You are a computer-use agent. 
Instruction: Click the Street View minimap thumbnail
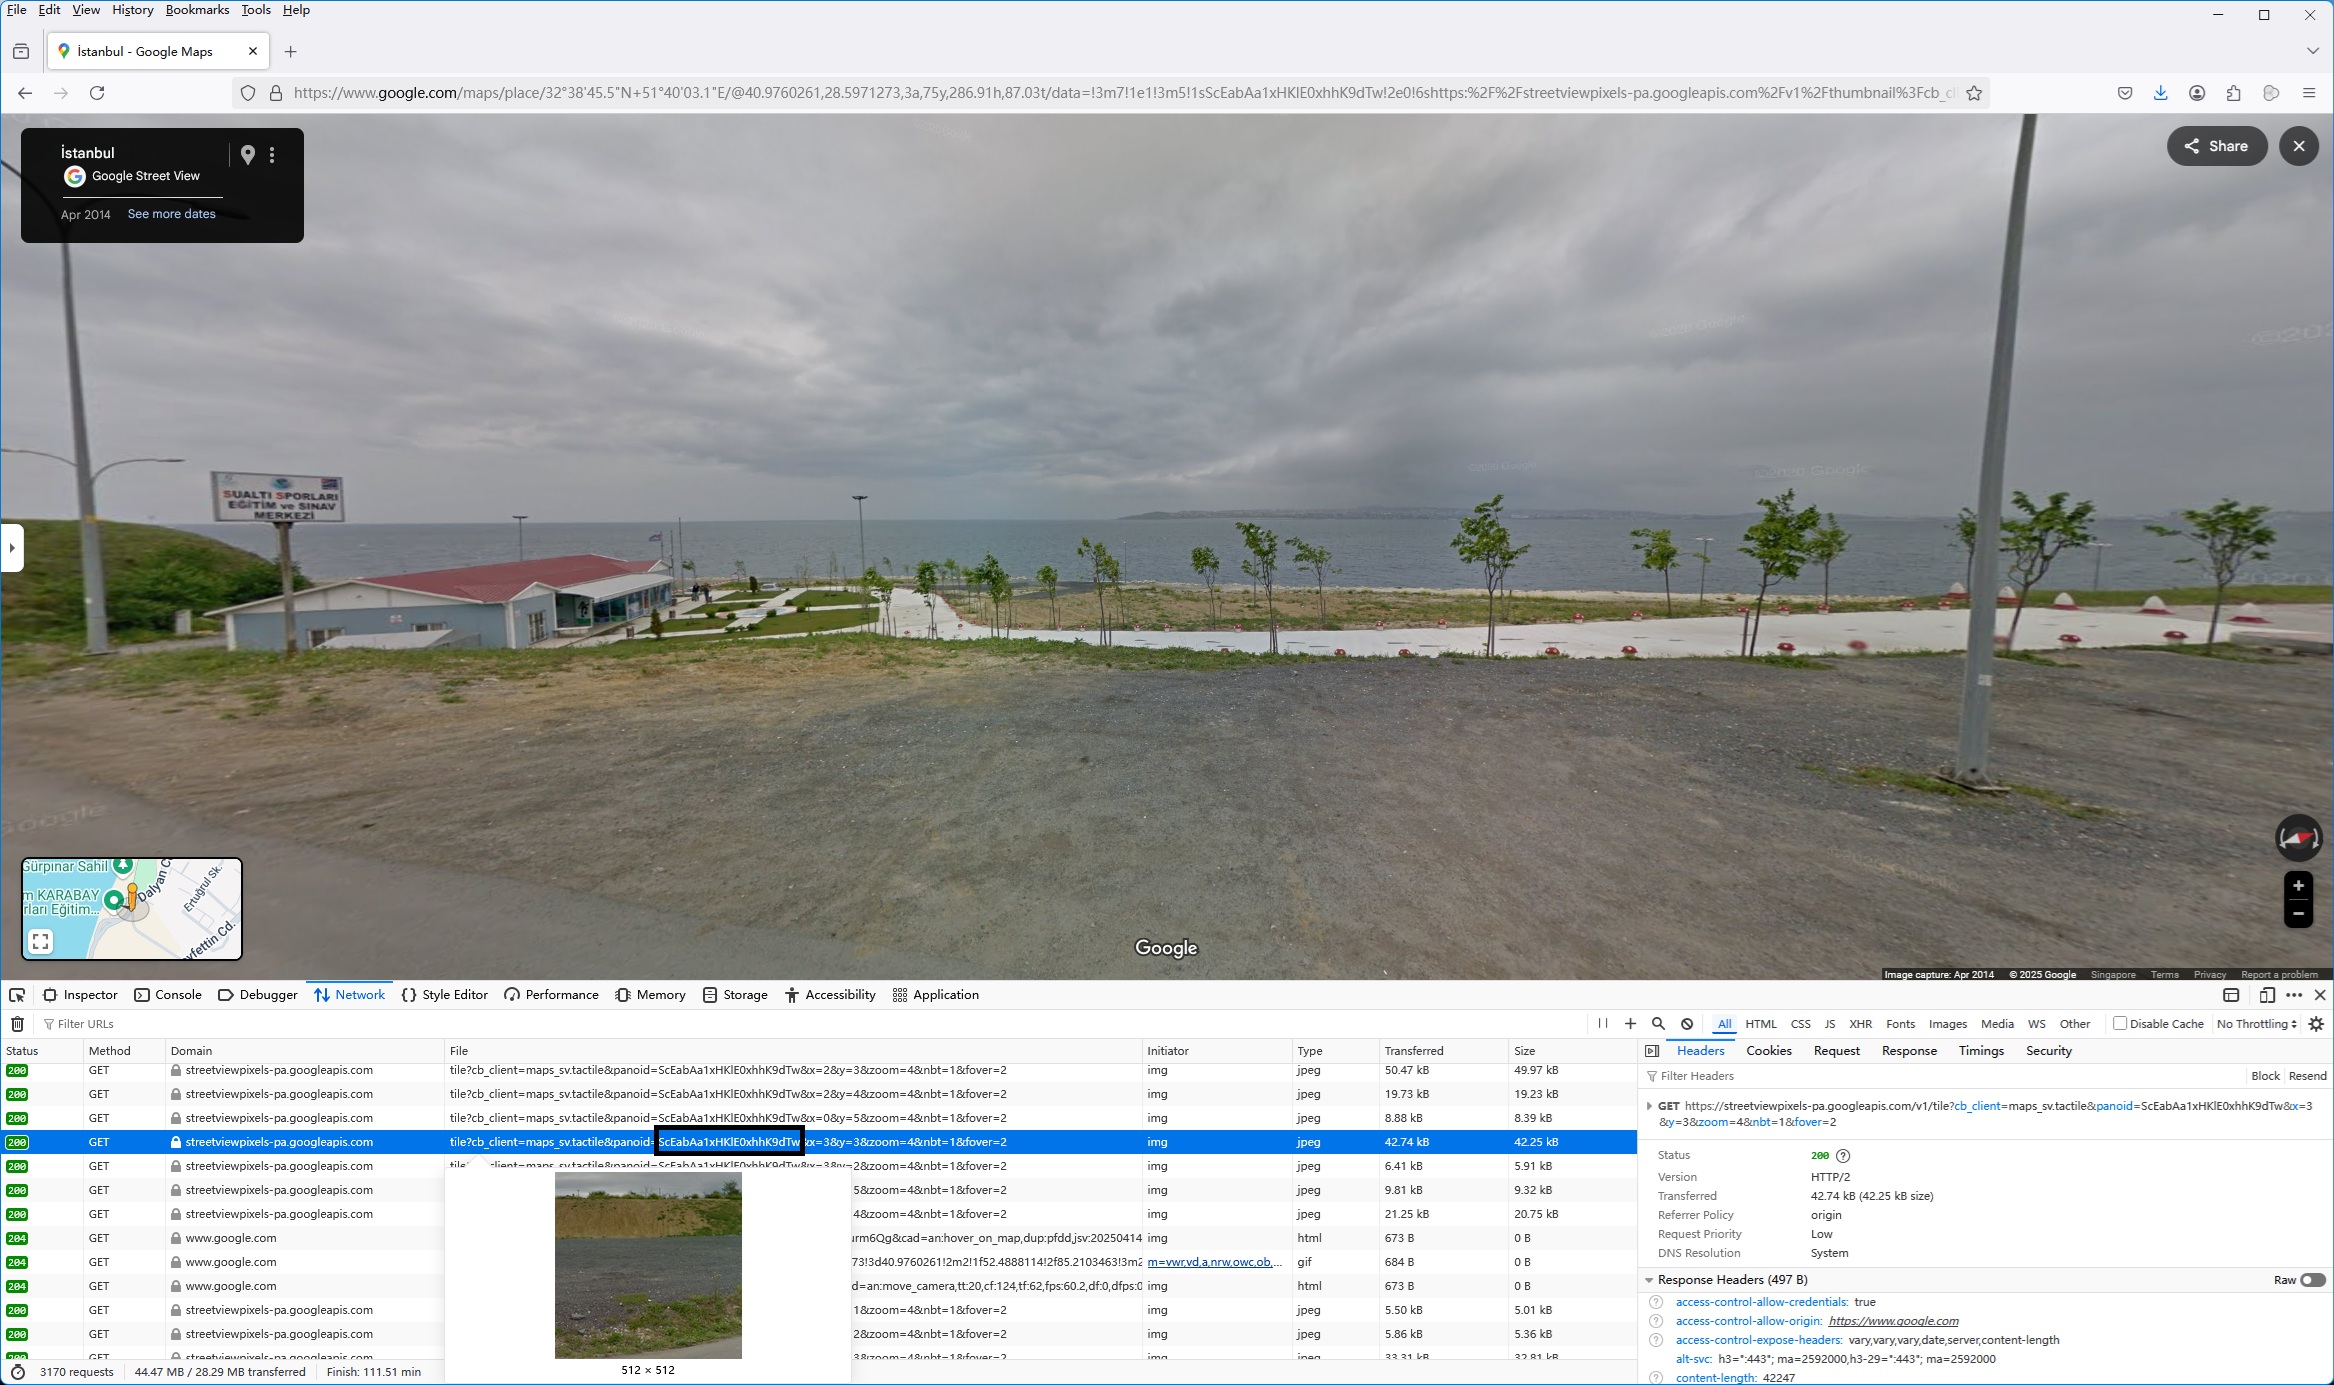pyautogui.click(x=132, y=909)
